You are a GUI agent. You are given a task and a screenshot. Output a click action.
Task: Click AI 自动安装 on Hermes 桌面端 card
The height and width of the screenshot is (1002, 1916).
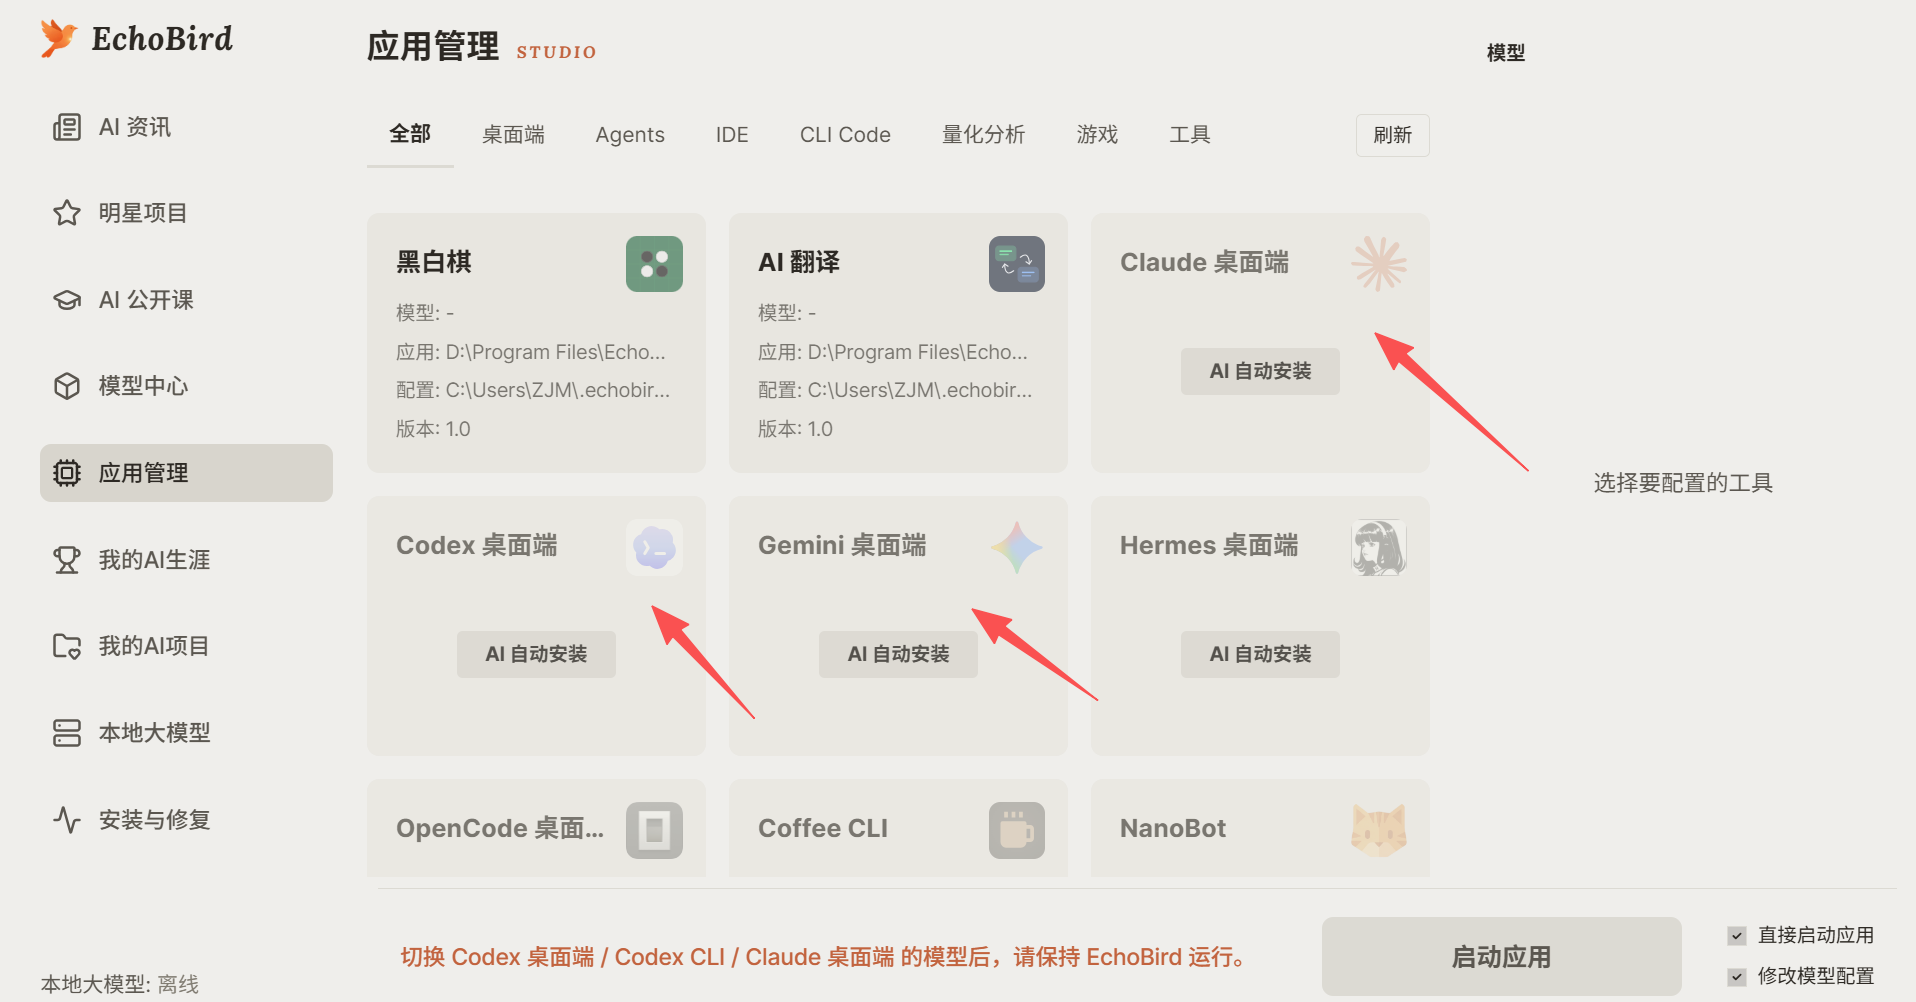tap(1260, 654)
